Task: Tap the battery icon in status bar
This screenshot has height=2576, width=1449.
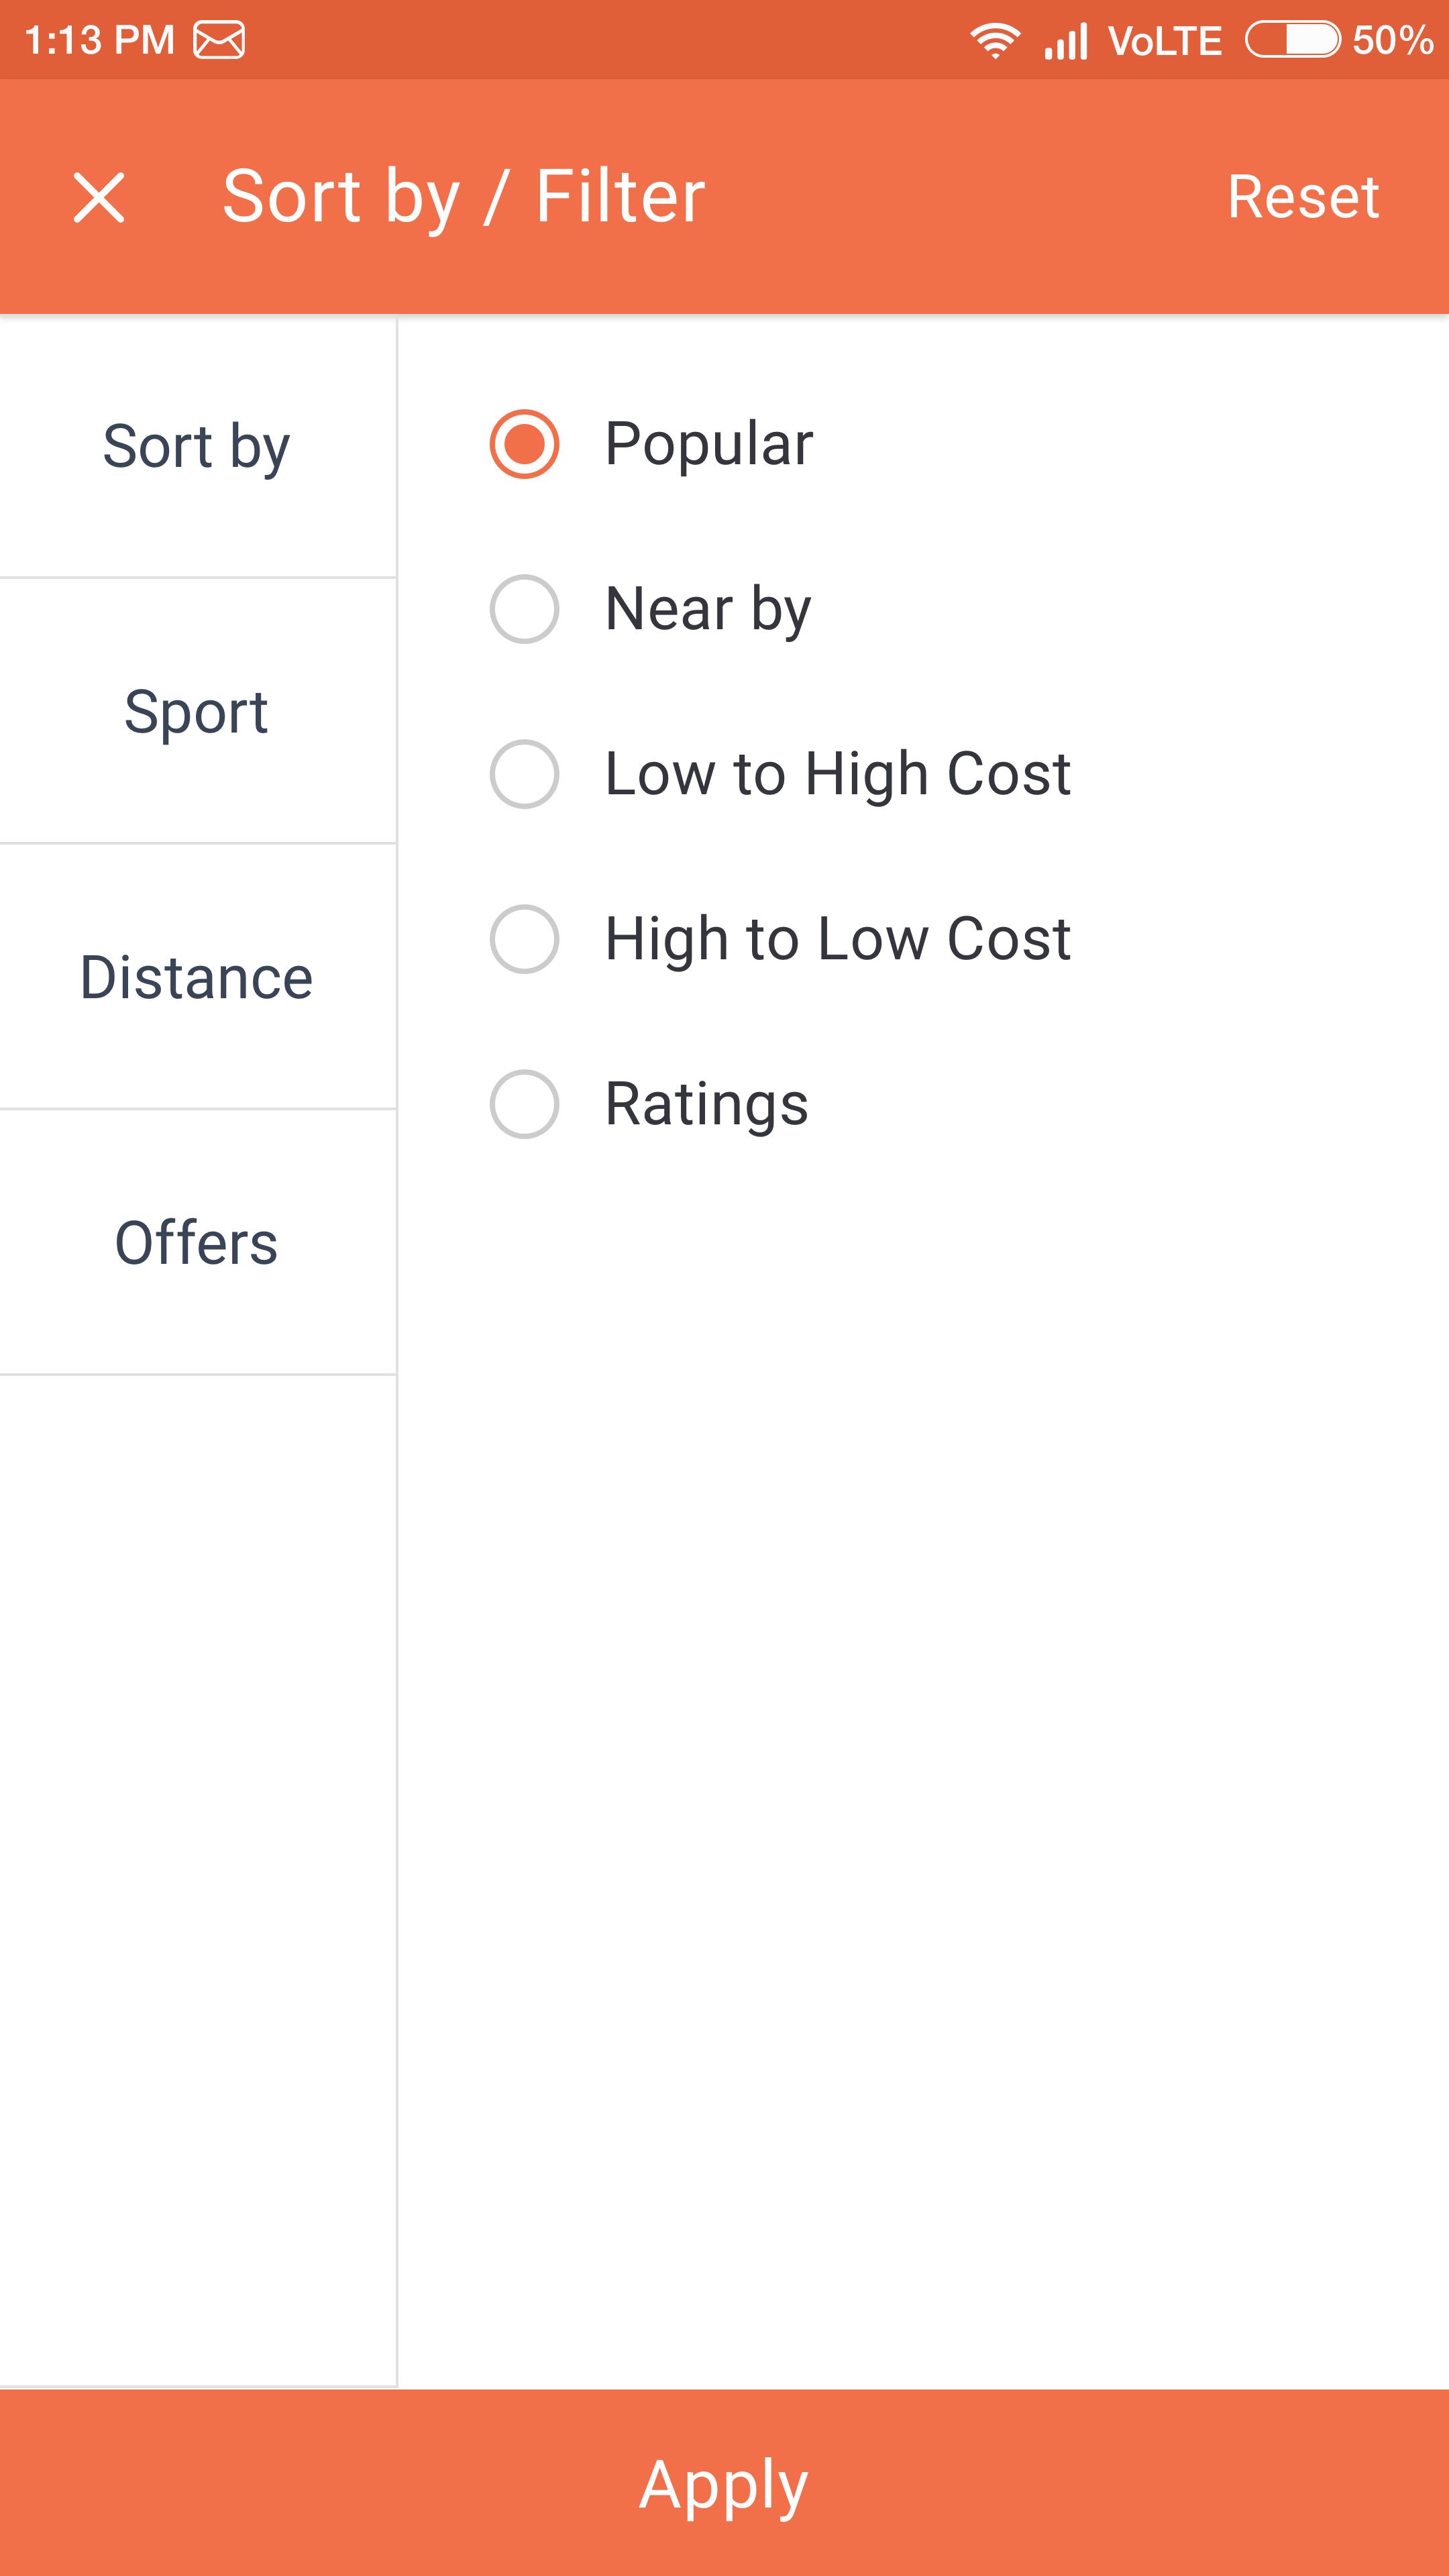Action: click(x=1292, y=40)
